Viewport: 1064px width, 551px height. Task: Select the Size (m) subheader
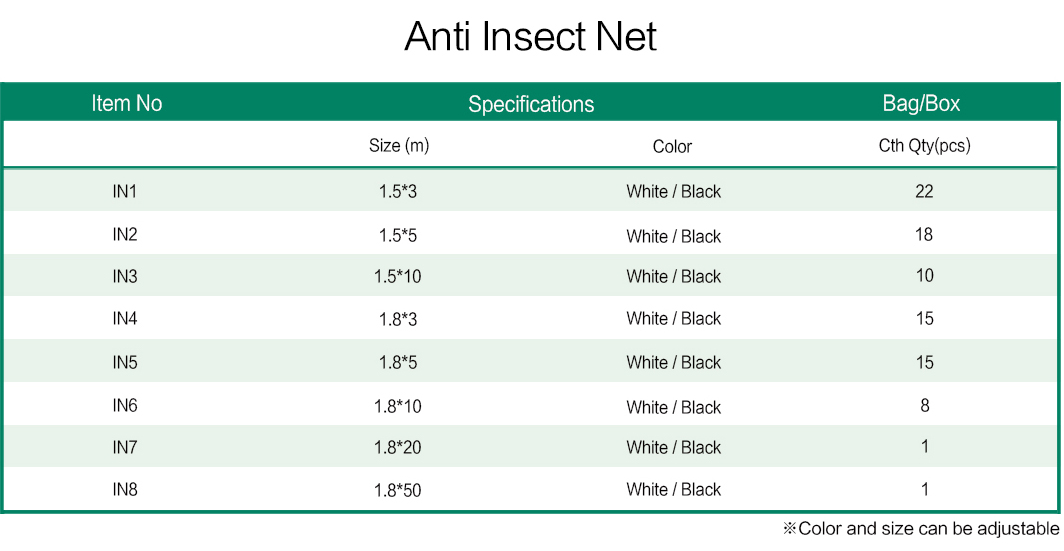[399, 146]
